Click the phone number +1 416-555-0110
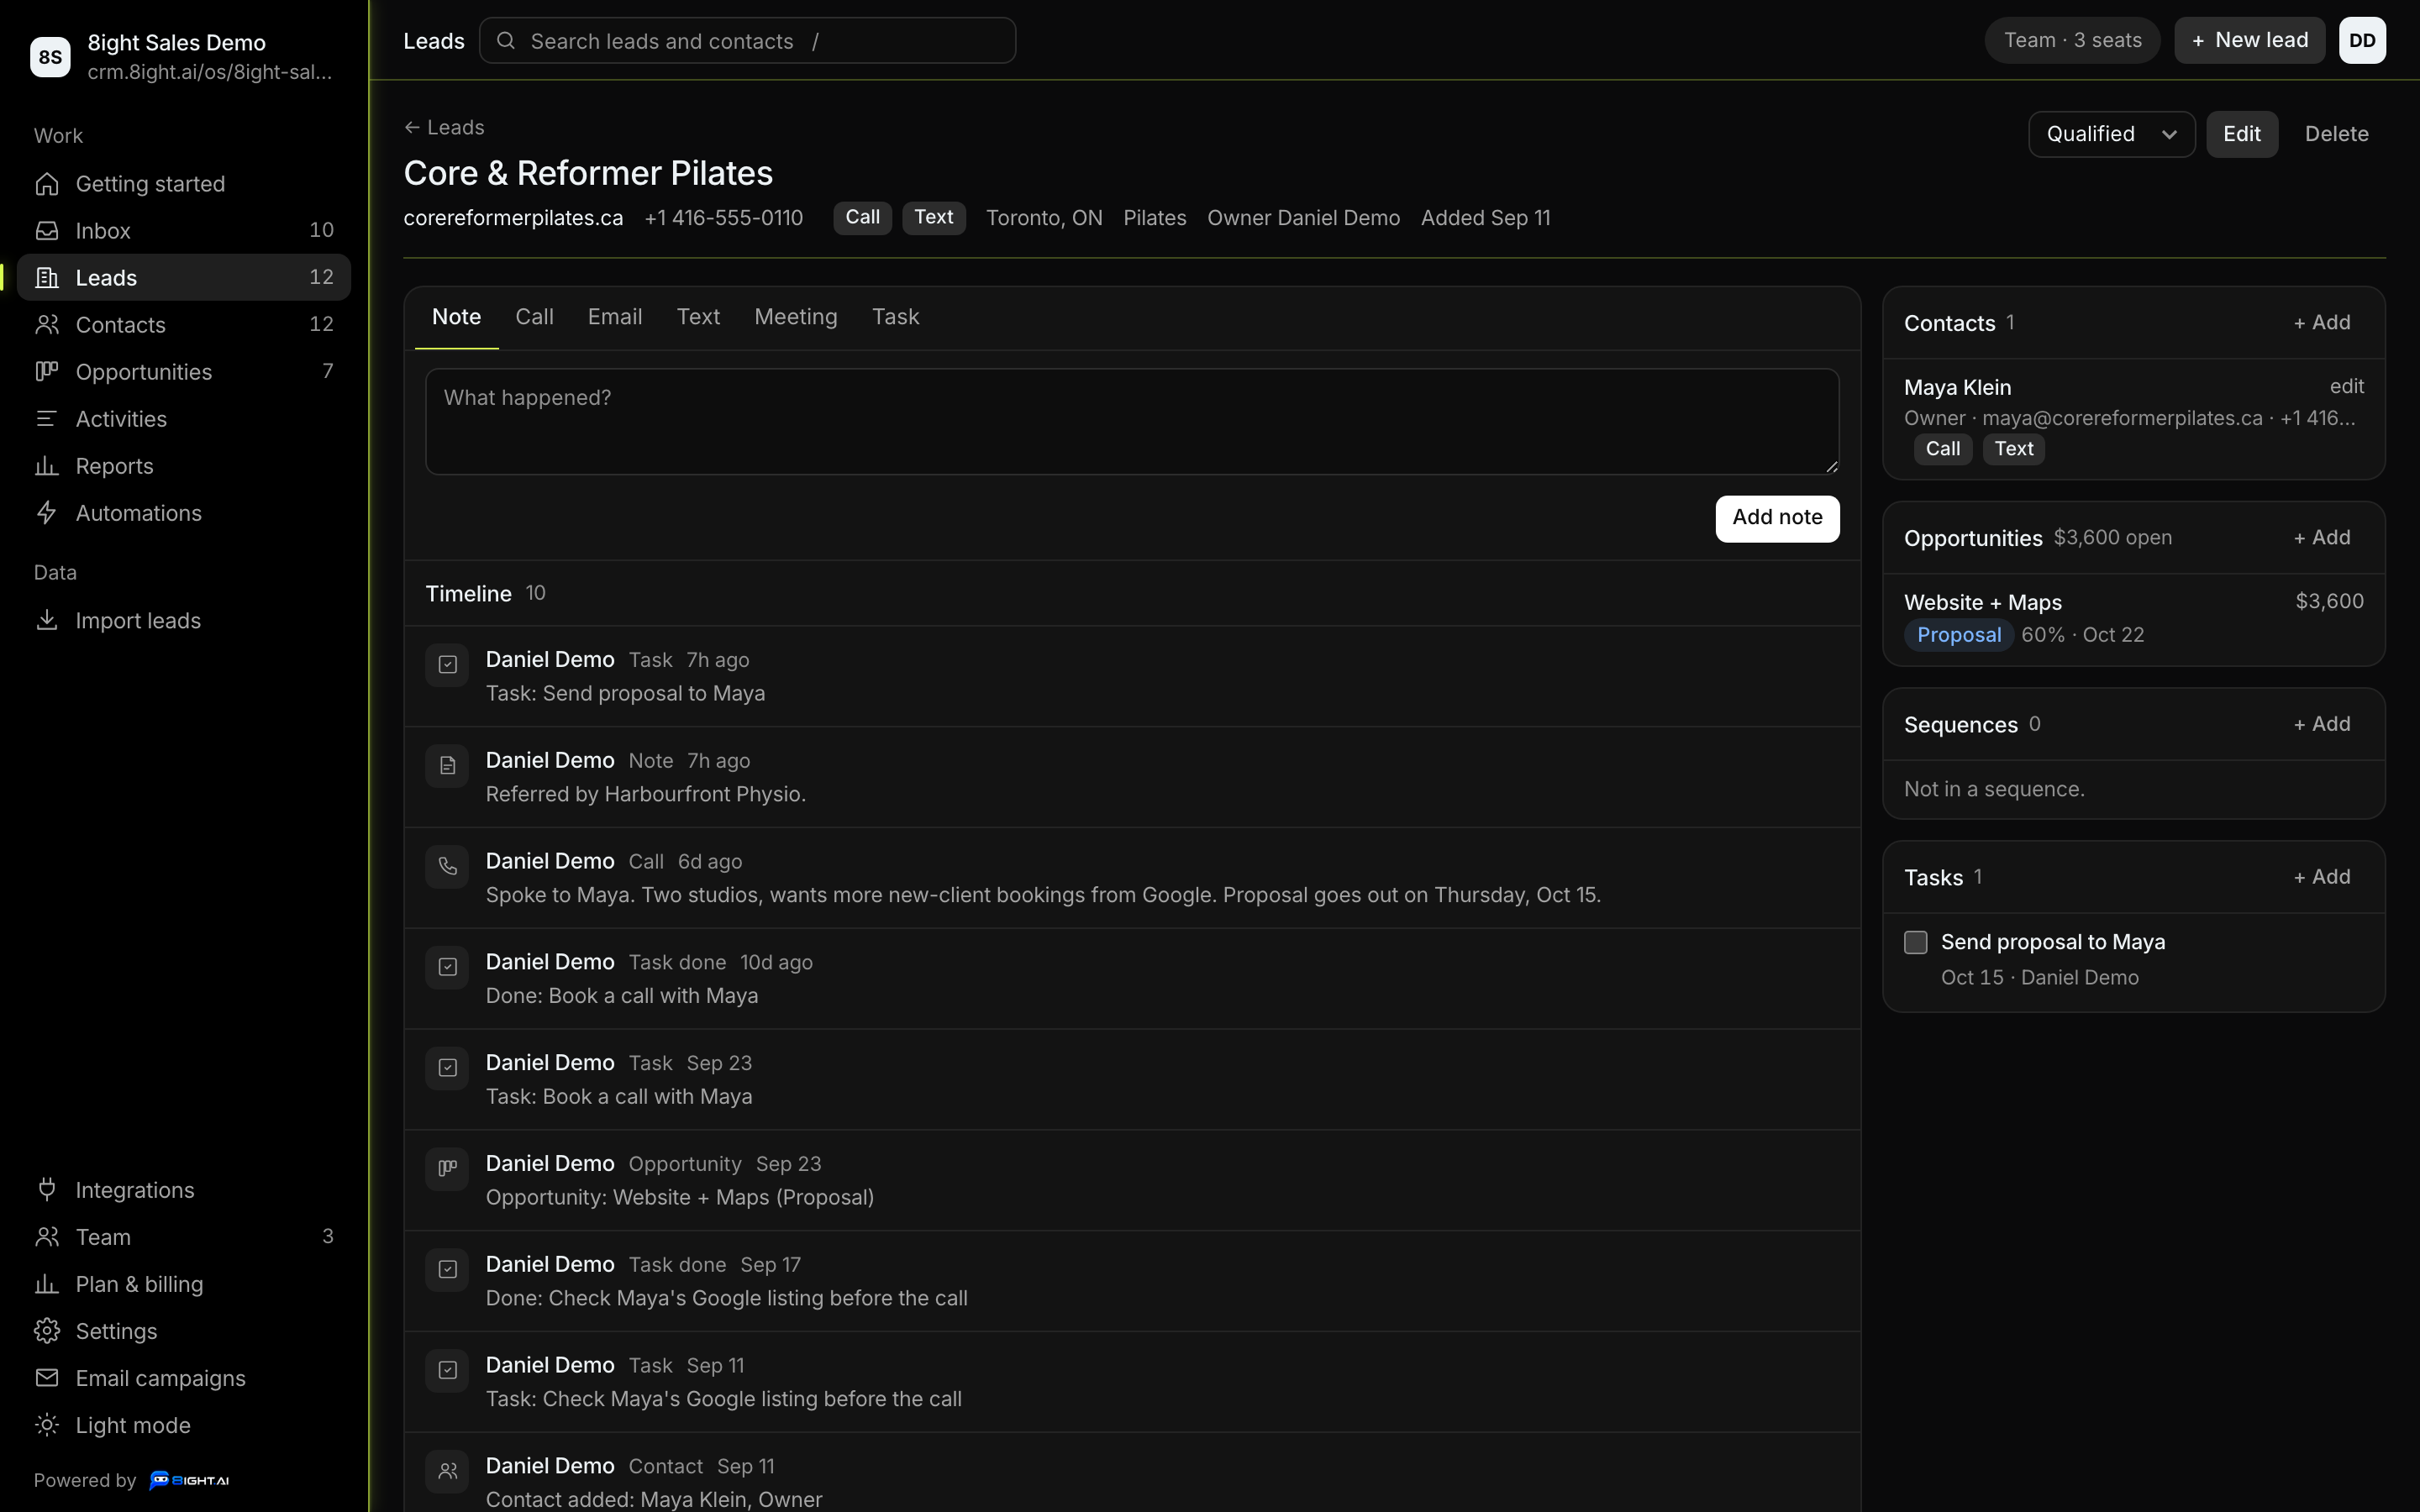 click(724, 218)
